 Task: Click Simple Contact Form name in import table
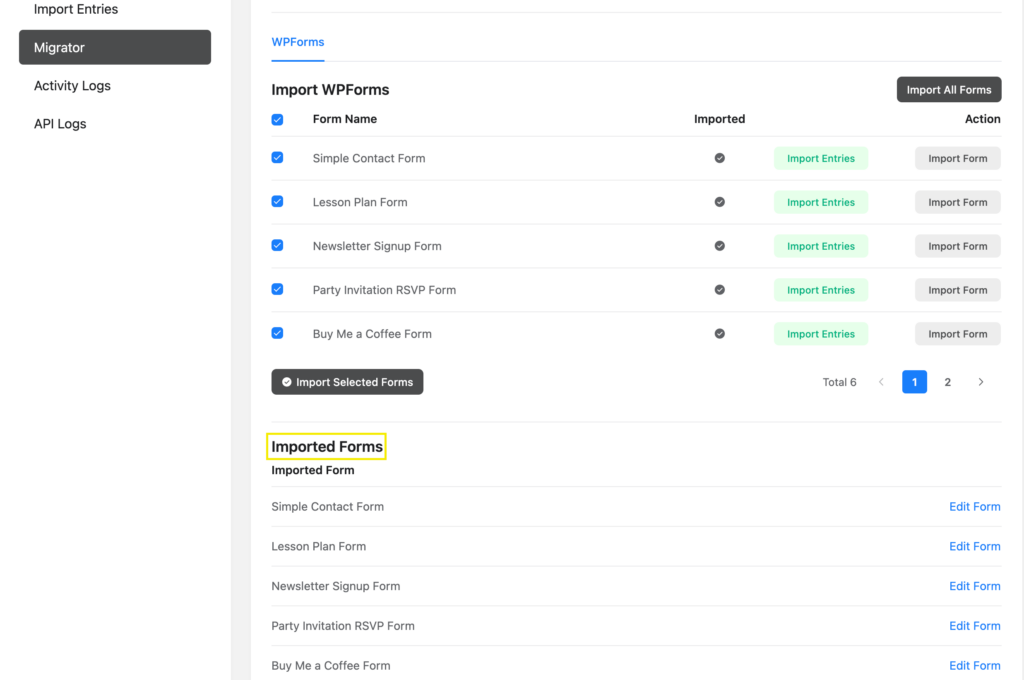tap(369, 158)
